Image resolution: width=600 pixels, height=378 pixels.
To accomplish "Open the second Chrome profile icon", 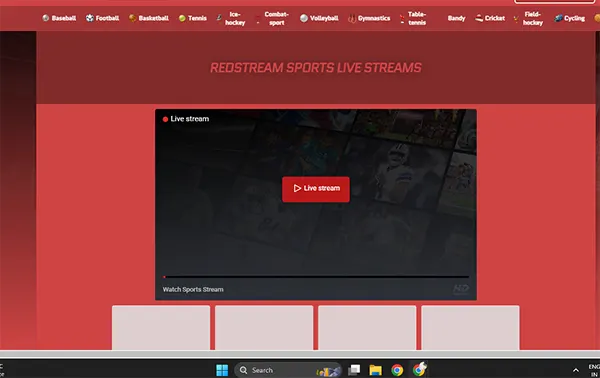I will click(x=419, y=370).
